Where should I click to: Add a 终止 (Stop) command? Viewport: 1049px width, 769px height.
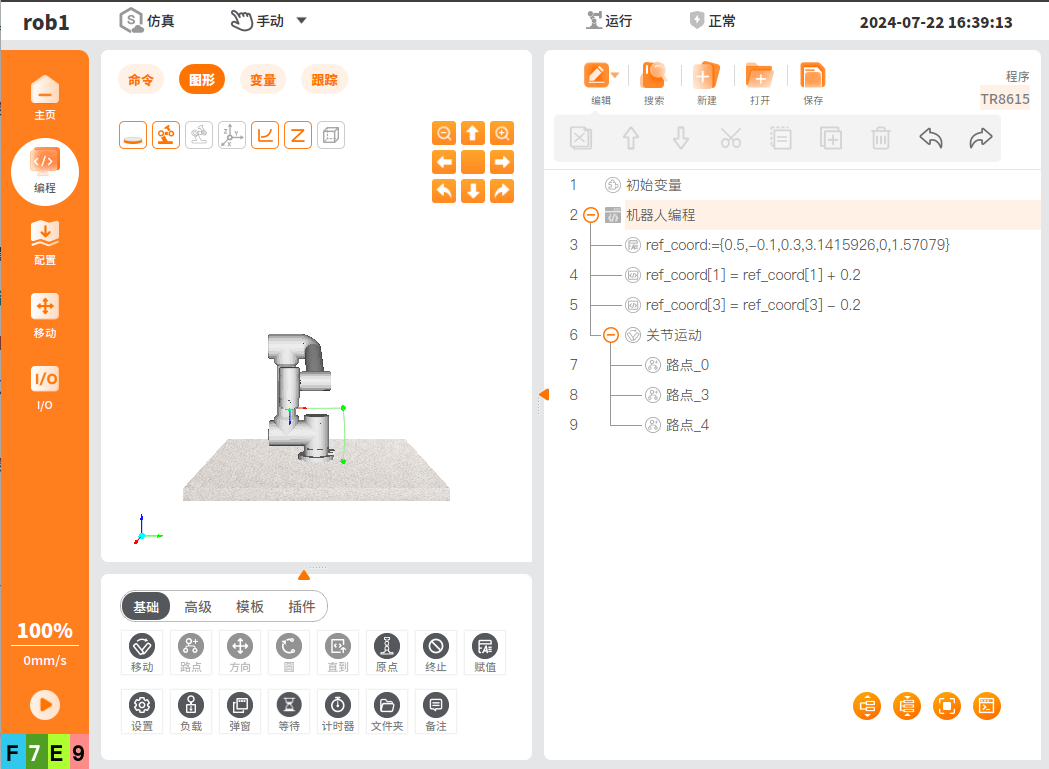point(435,652)
